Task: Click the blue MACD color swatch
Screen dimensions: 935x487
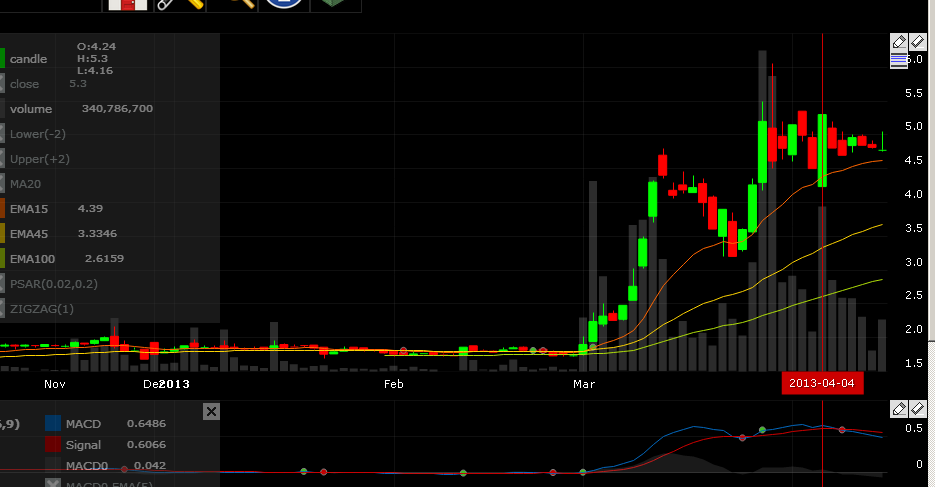Action: (53, 423)
